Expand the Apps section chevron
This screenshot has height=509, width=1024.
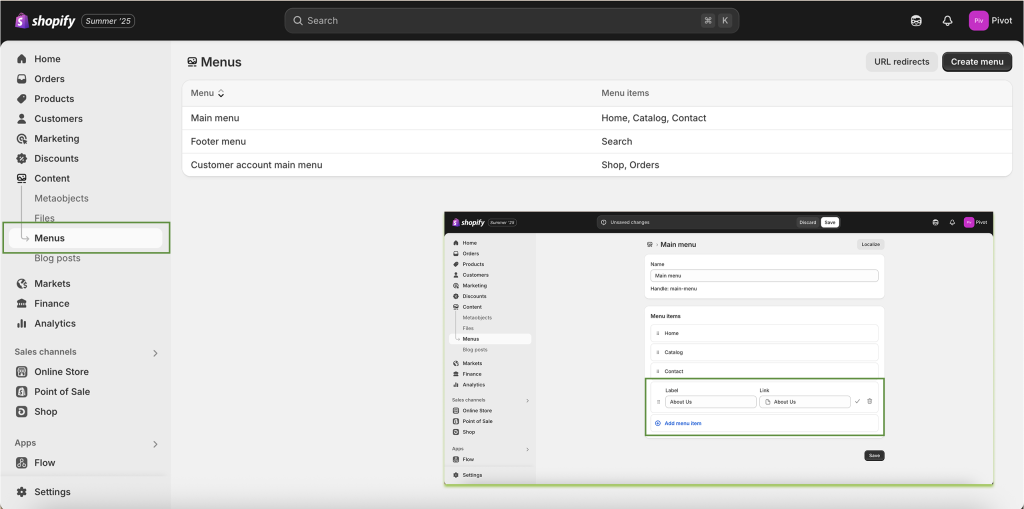point(155,444)
